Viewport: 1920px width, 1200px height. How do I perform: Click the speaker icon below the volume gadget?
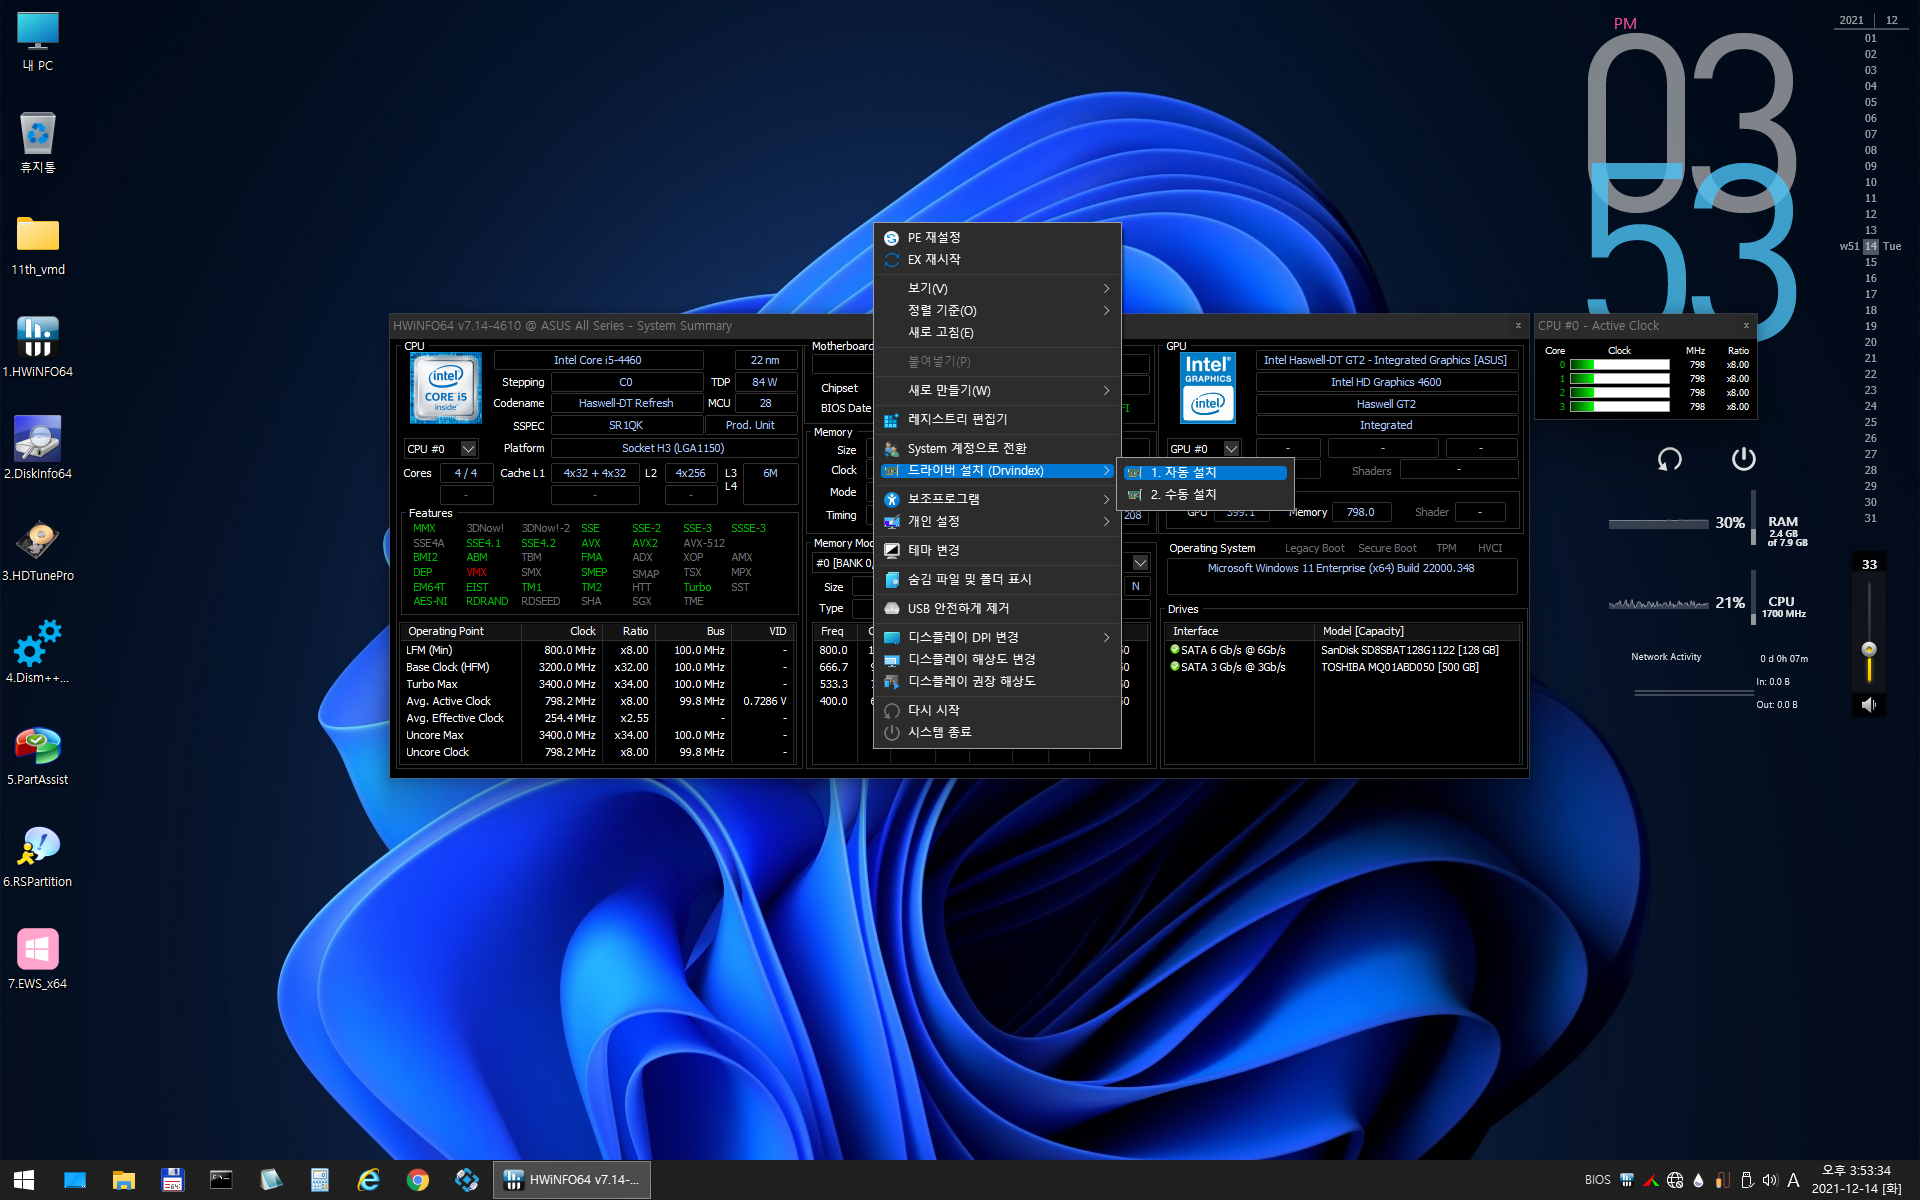[x=1868, y=705]
